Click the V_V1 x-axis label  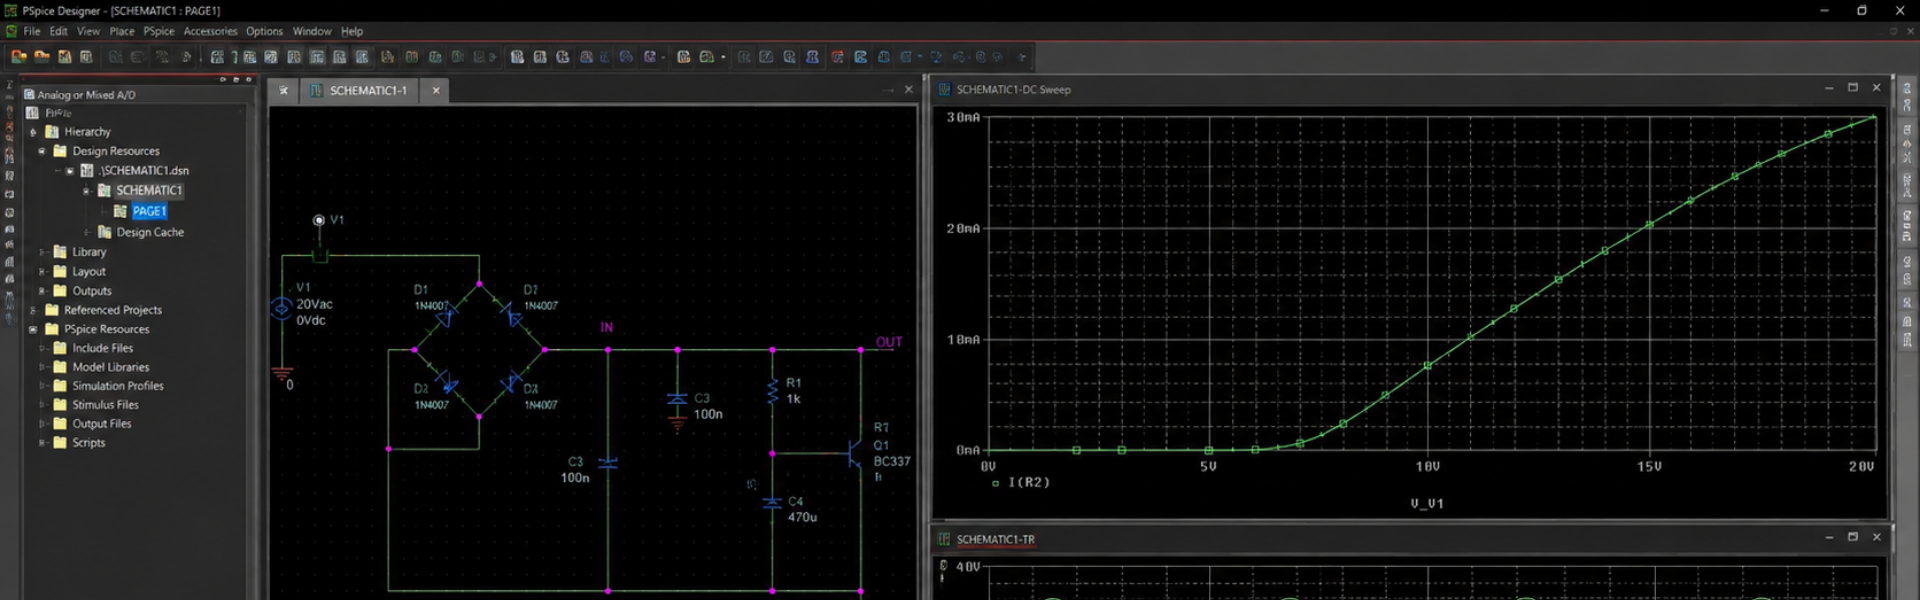tap(1427, 504)
